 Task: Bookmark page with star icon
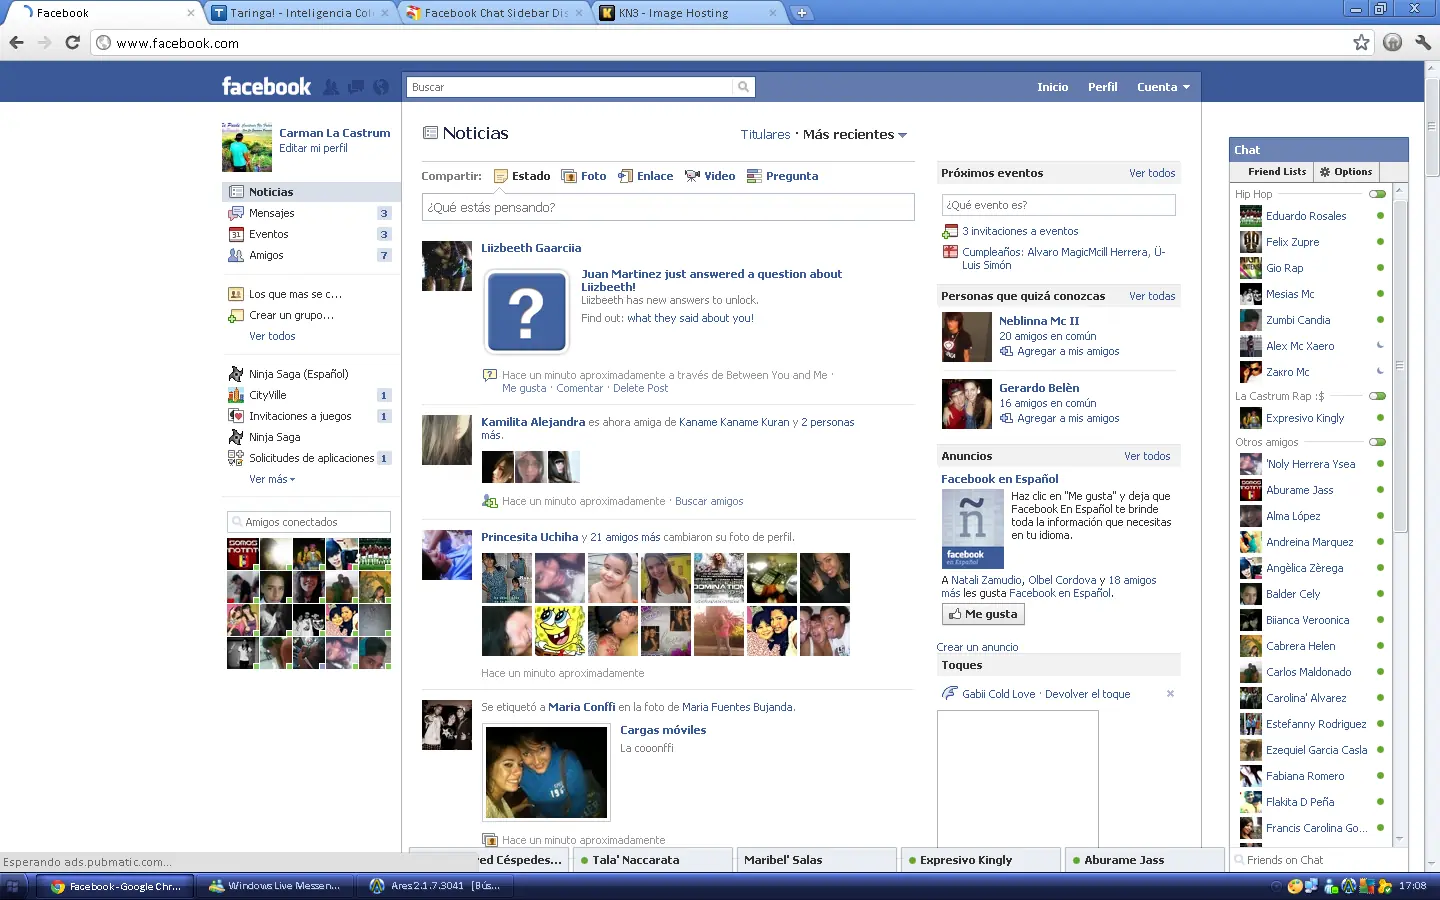click(x=1361, y=43)
